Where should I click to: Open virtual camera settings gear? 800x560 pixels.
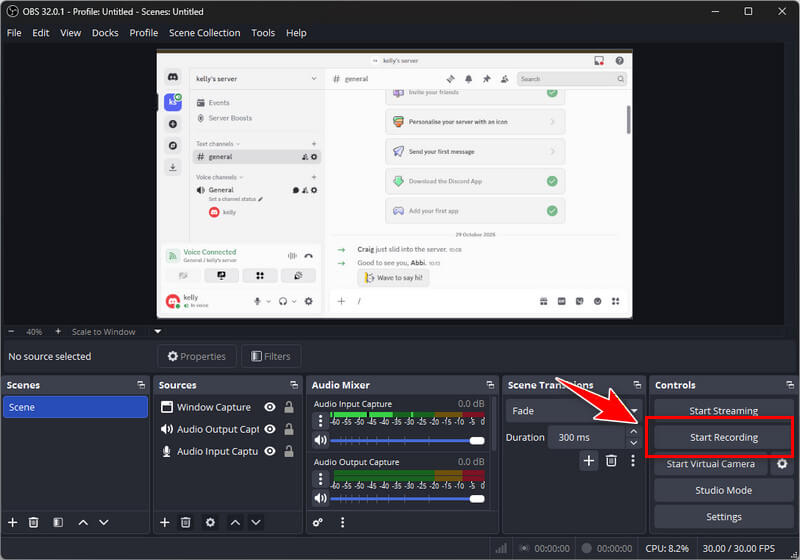tap(782, 464)
